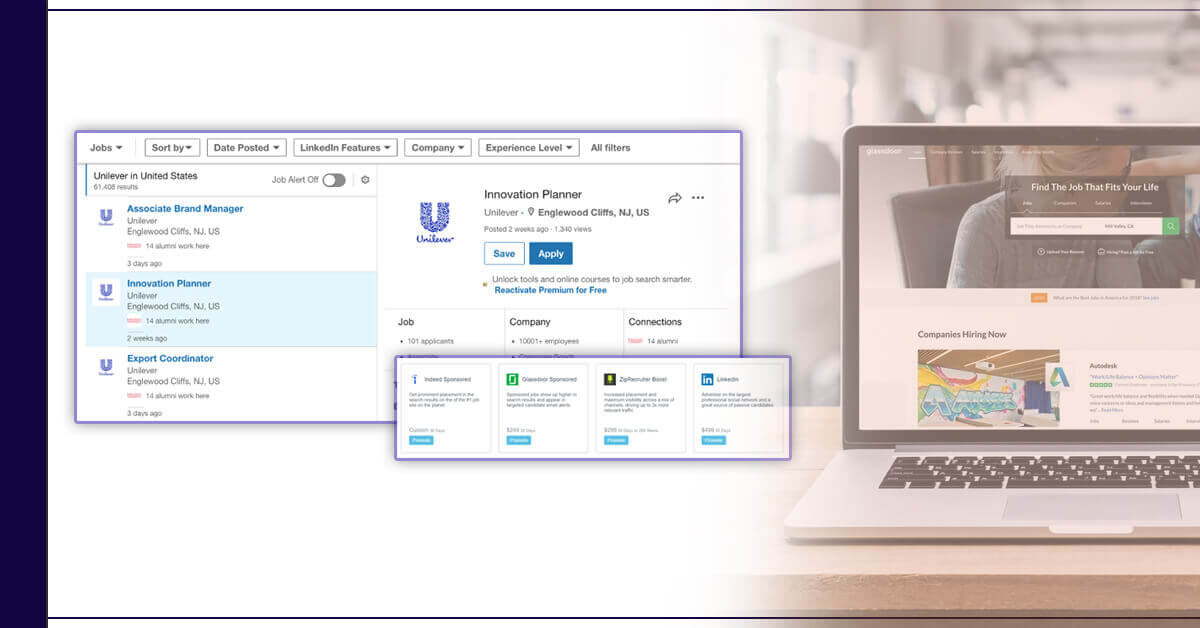The height and width of the screenshot is (628, 1200).
Task: Open job alert settings gear
Action: click(365, 180)
